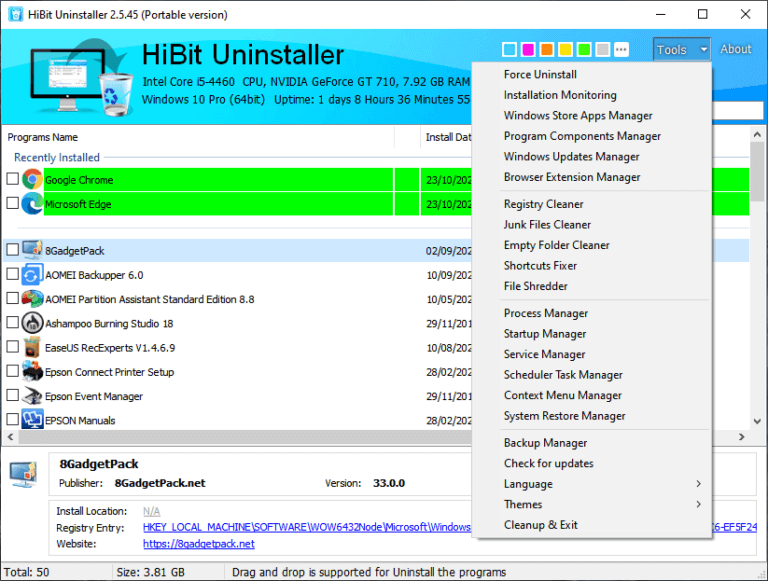The width and height of the screenshot is (768, 581).
Task: Click the HiBit Uninstaller title bar icon
Action: point(16,14)
